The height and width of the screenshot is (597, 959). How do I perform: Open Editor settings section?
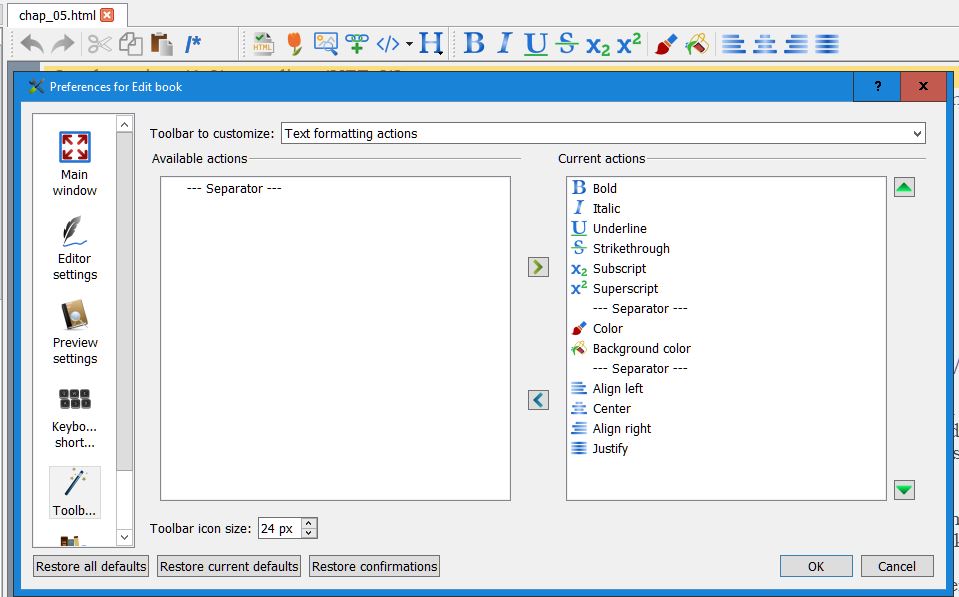coord(75,247)
